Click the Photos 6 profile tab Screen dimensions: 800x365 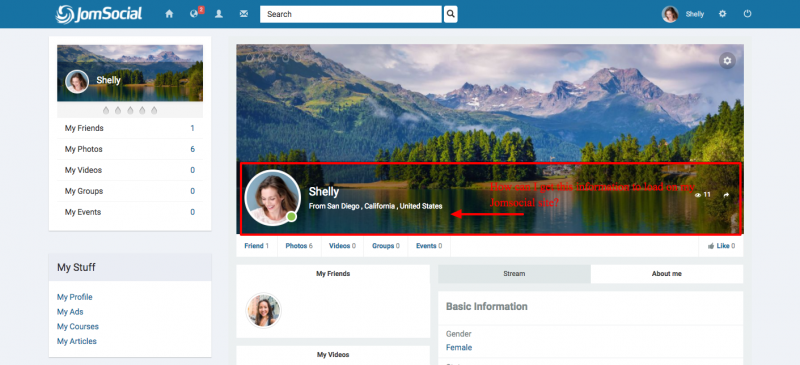coord(299,246)
